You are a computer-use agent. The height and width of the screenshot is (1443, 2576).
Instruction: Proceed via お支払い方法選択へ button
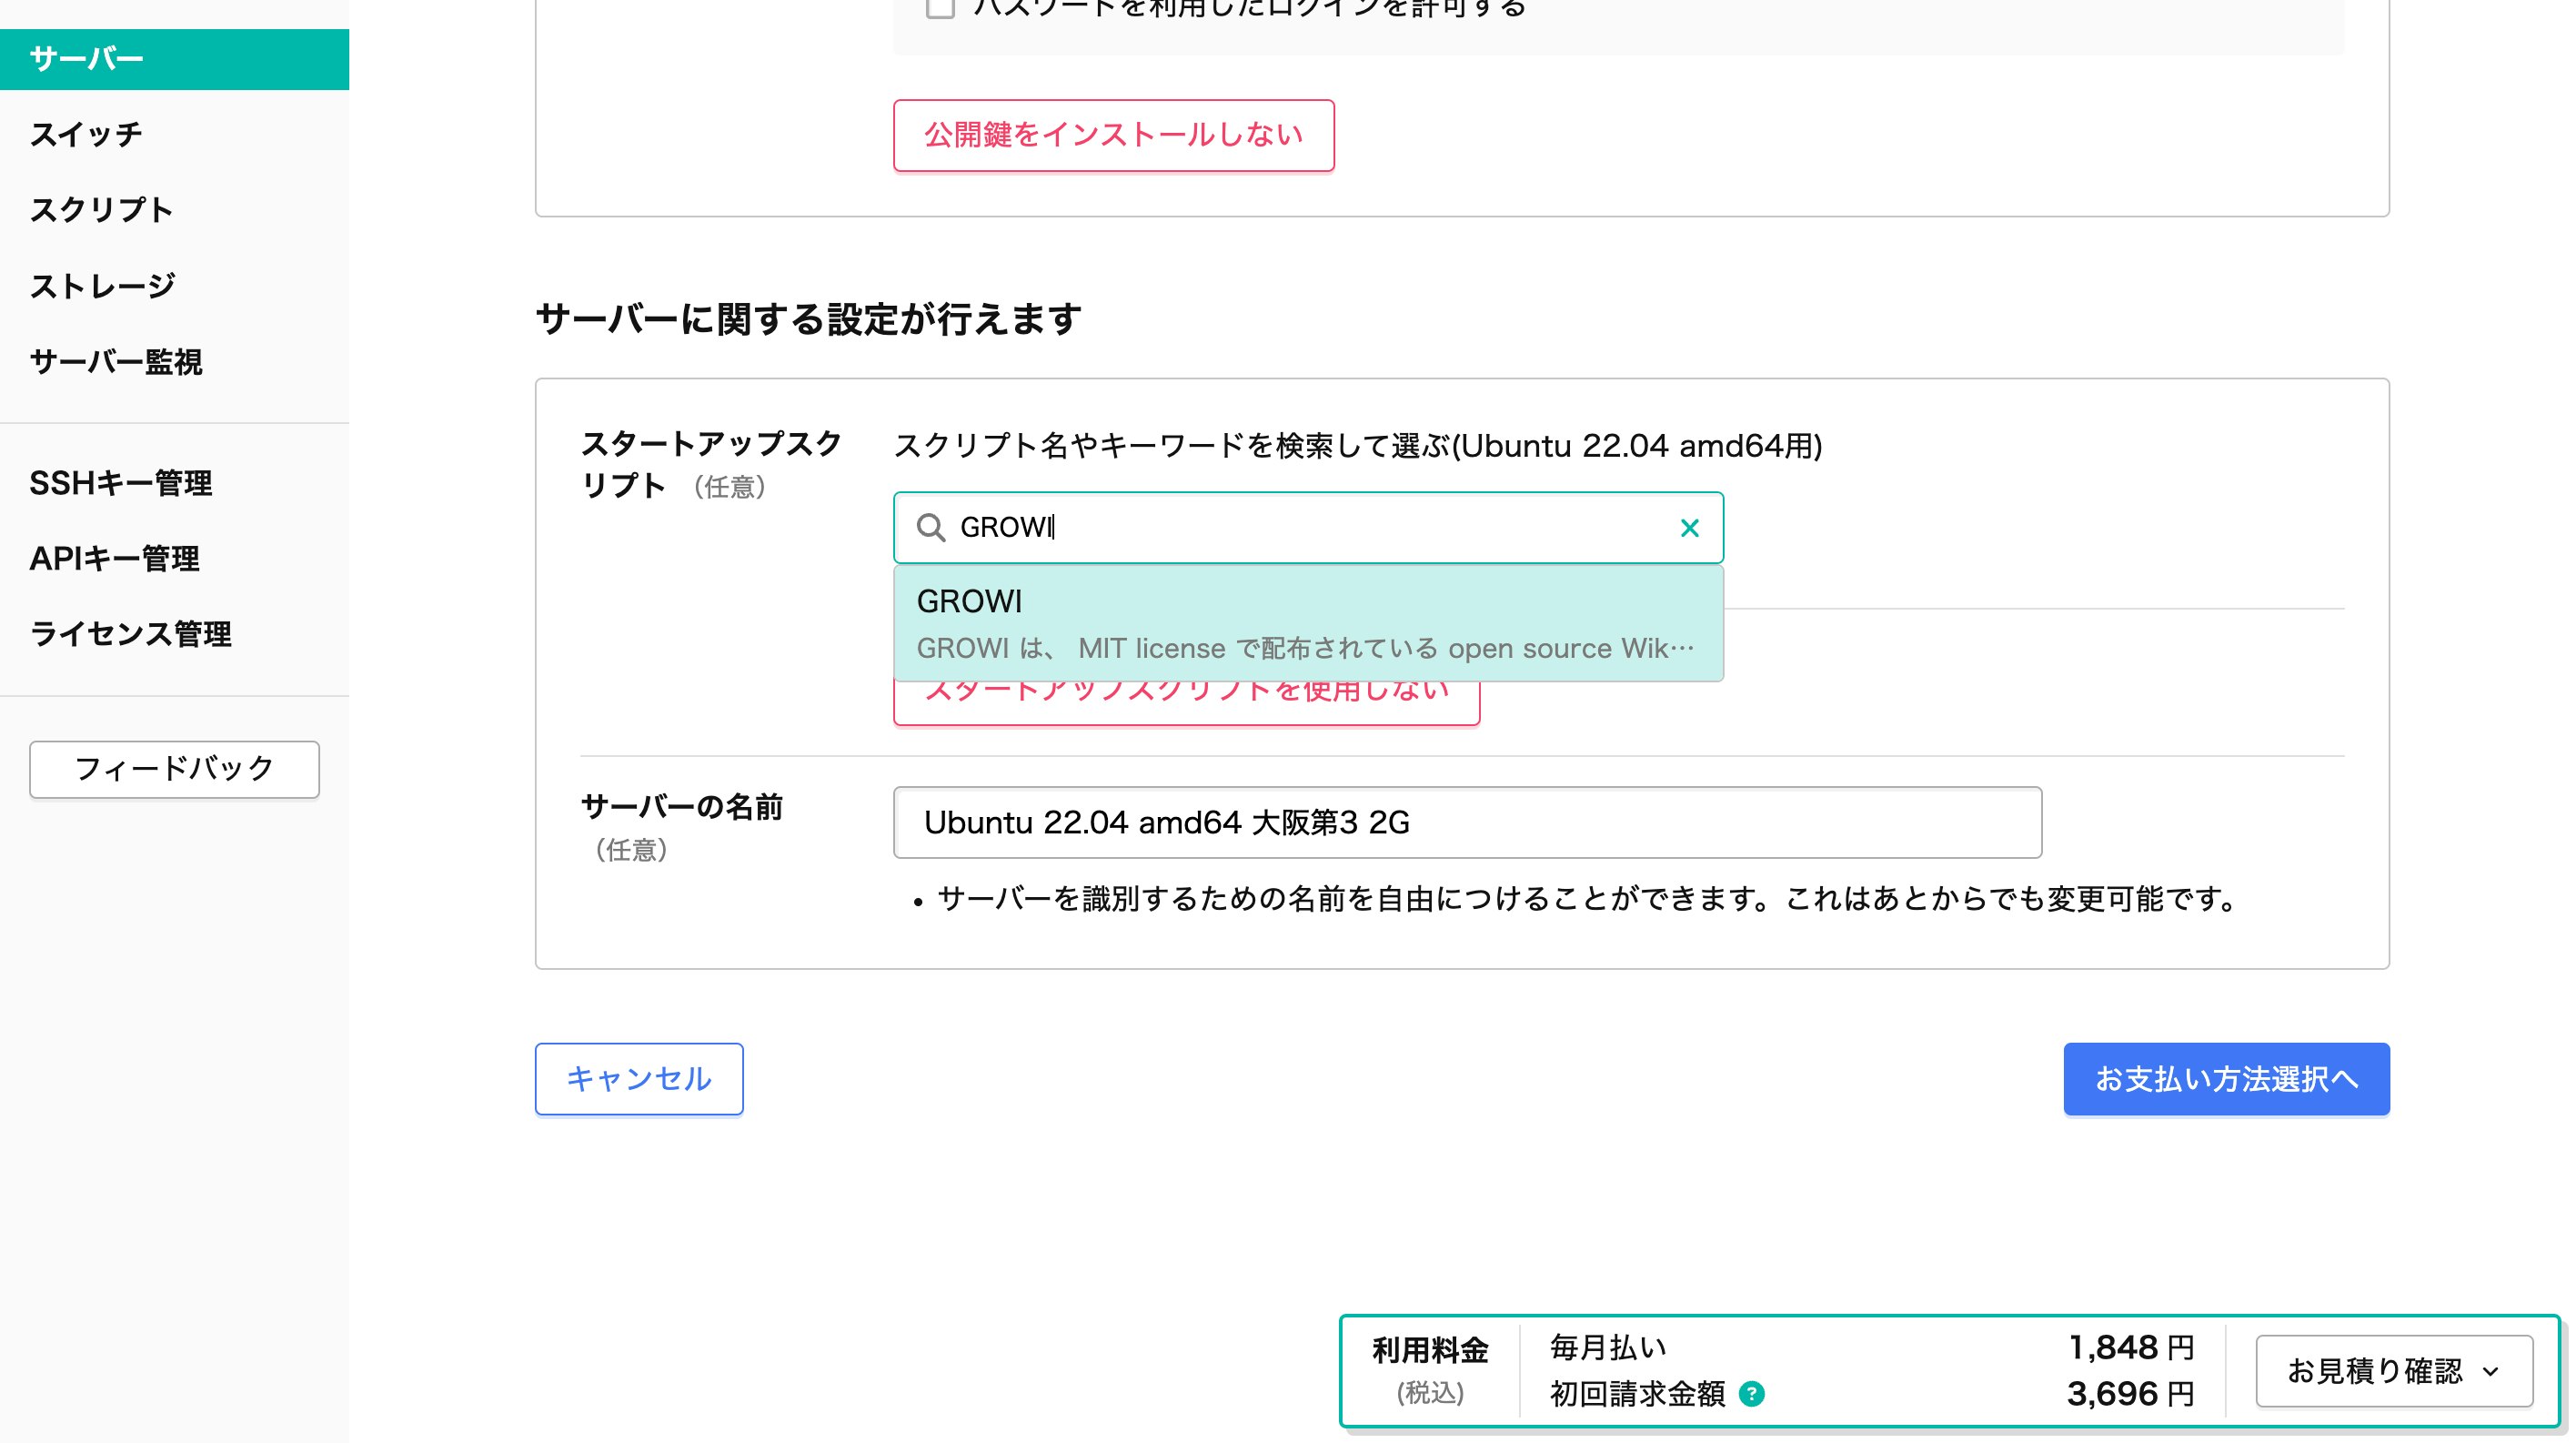click(x=2226, y=1078)
